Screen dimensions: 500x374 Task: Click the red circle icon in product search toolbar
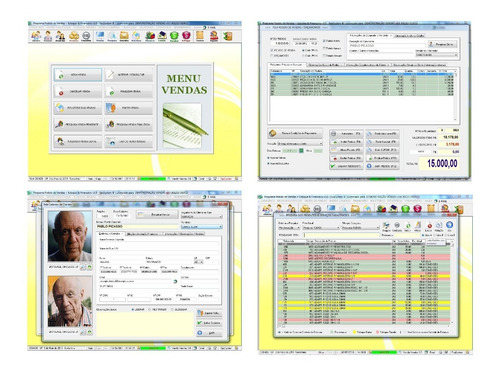coord(429,226)
